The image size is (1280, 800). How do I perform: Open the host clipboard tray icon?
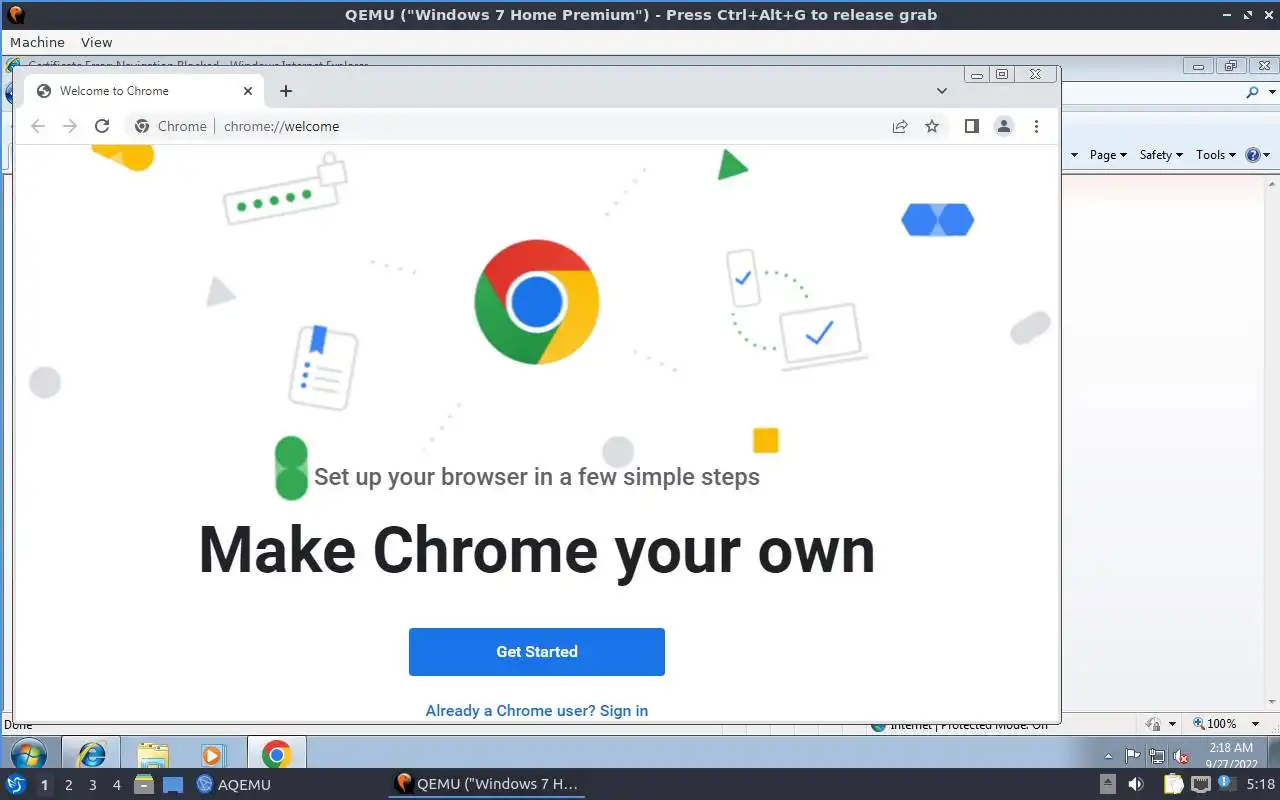(x=1173, y=785)
